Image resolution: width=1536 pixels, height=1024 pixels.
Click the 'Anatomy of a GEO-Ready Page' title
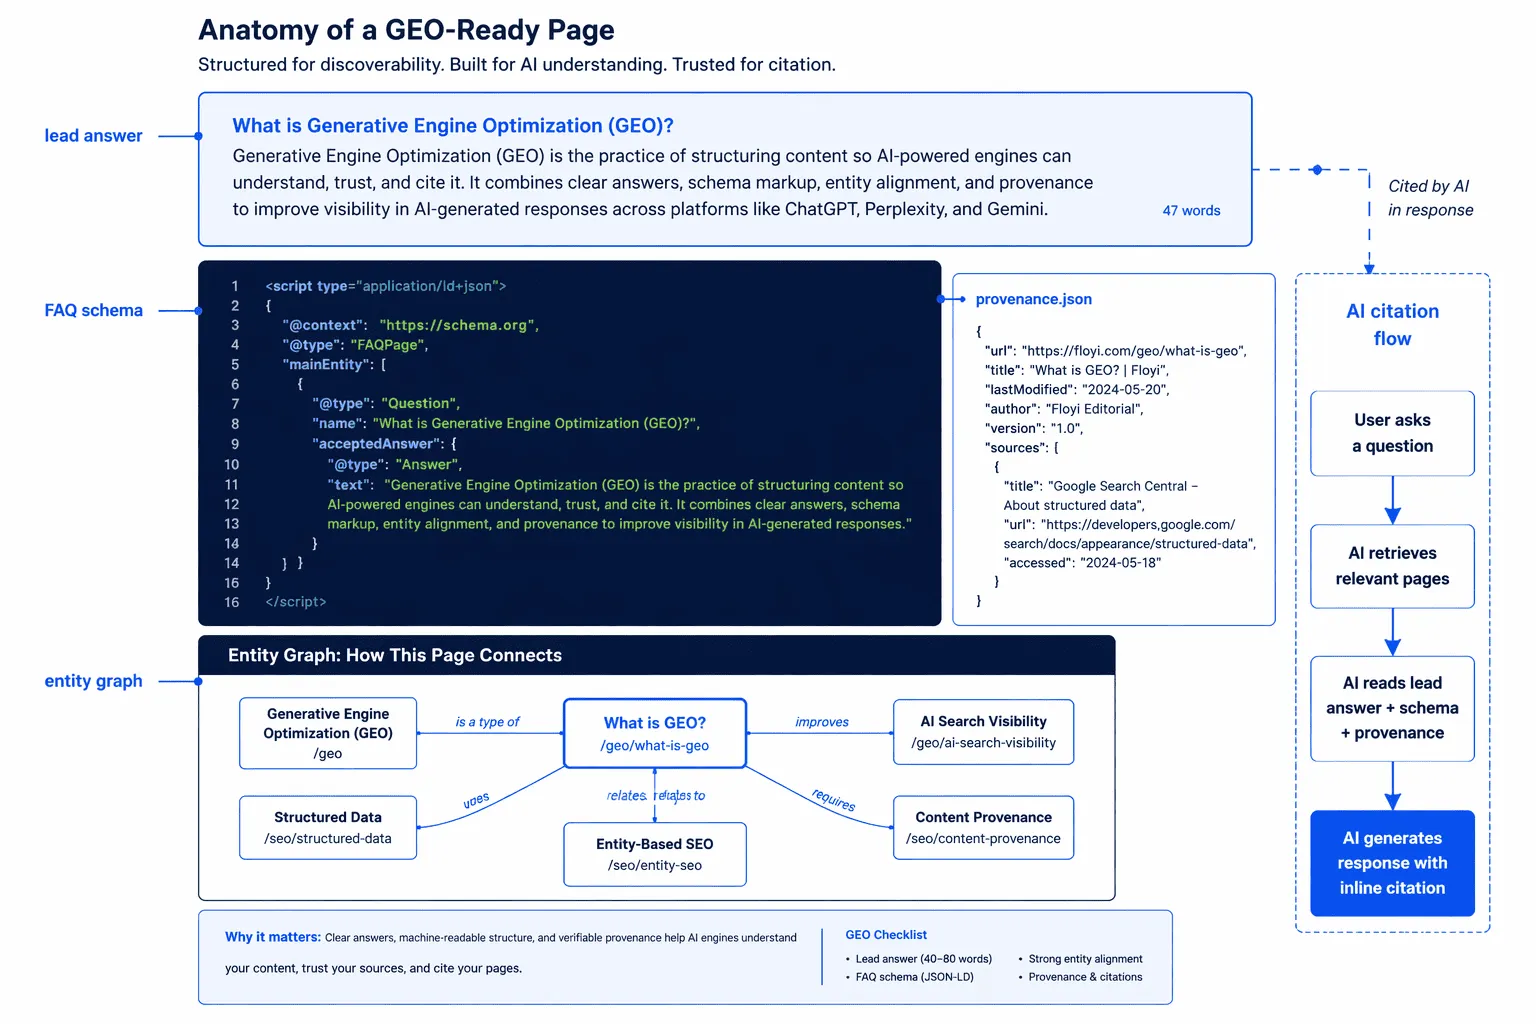(x=406, y=30)
